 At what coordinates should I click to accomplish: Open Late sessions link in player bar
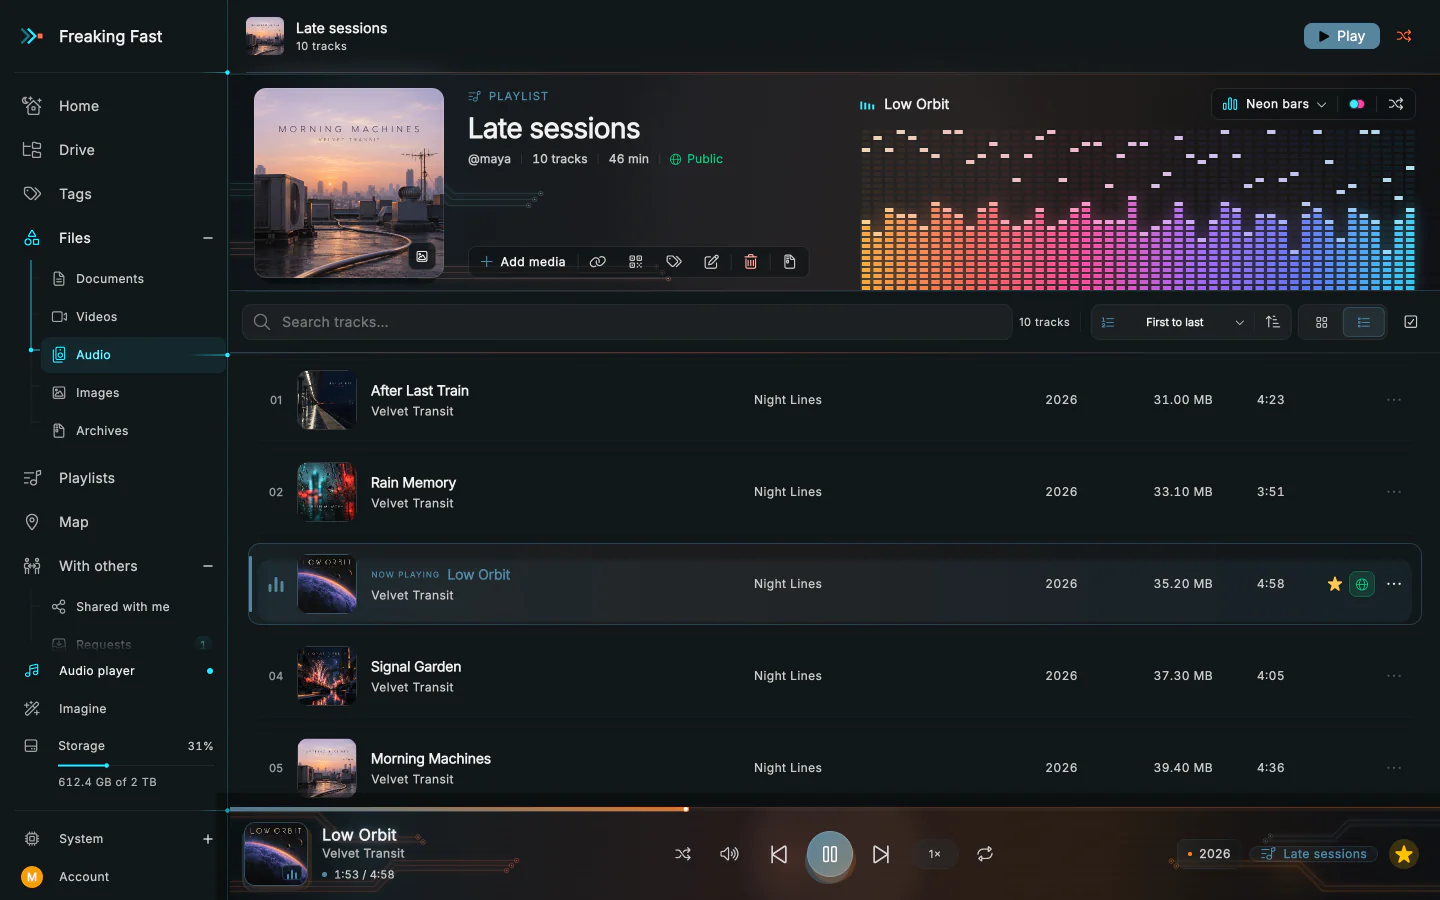[1314, 854]
